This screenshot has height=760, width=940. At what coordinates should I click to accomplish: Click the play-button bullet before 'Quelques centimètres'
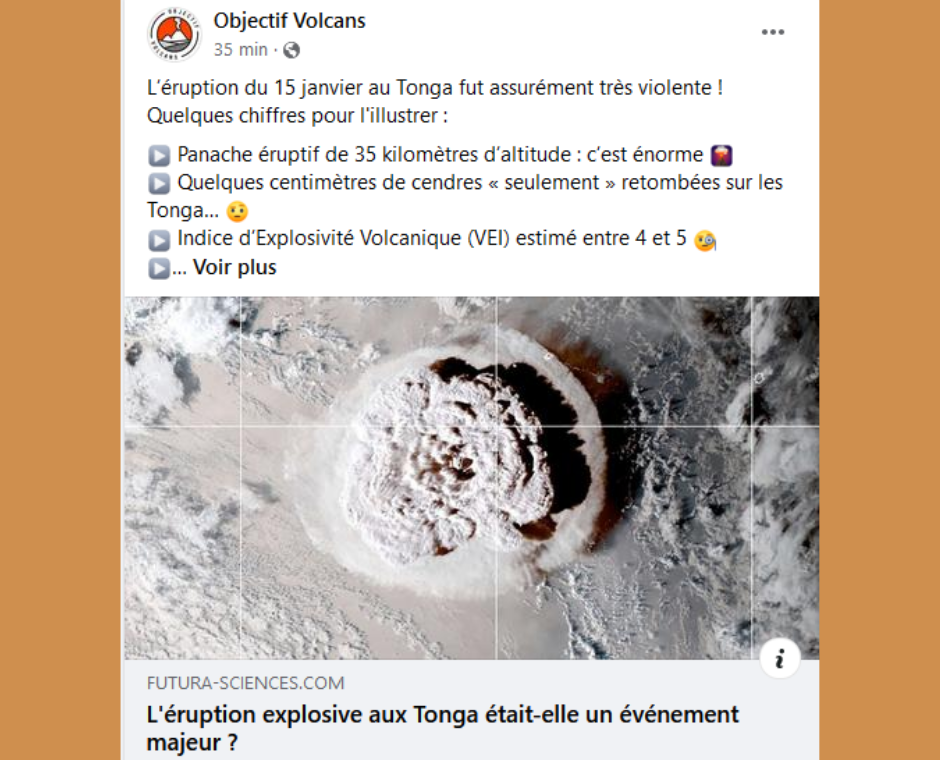click(x=159, y=183)
